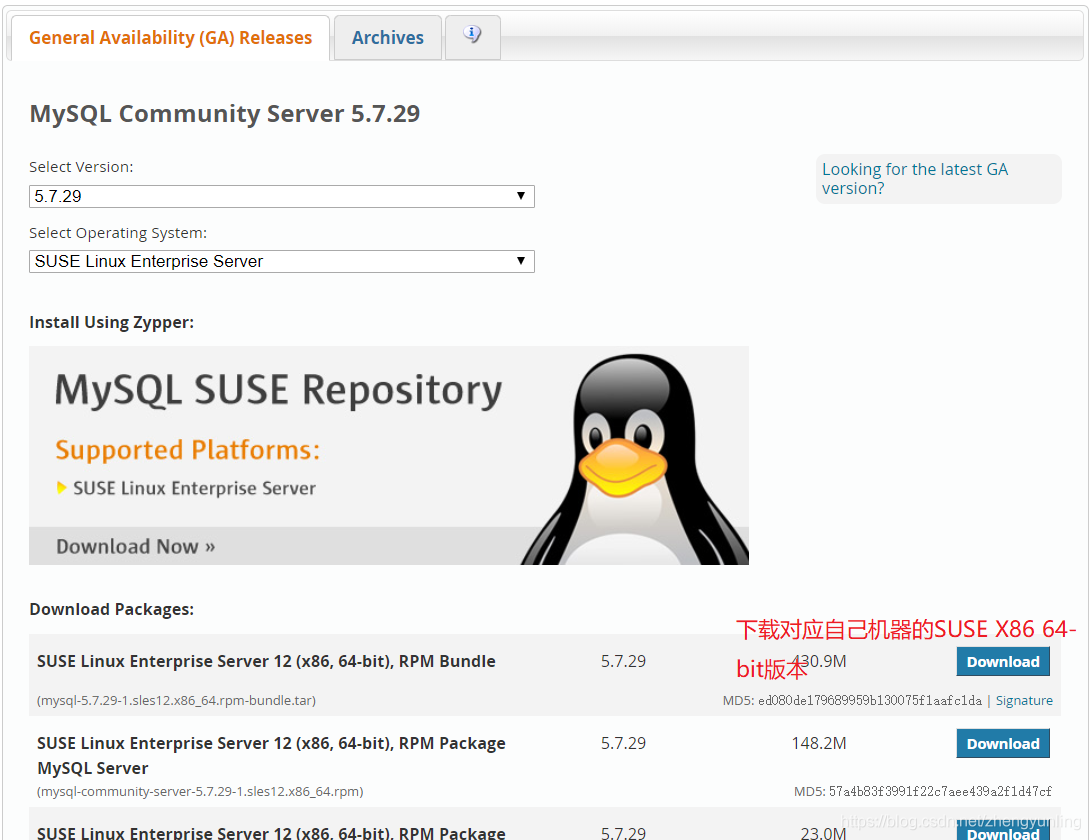1090x840 pixels.
Task: Click version 5.7.29 in MySQL Server row
Action: pos(624,743)
